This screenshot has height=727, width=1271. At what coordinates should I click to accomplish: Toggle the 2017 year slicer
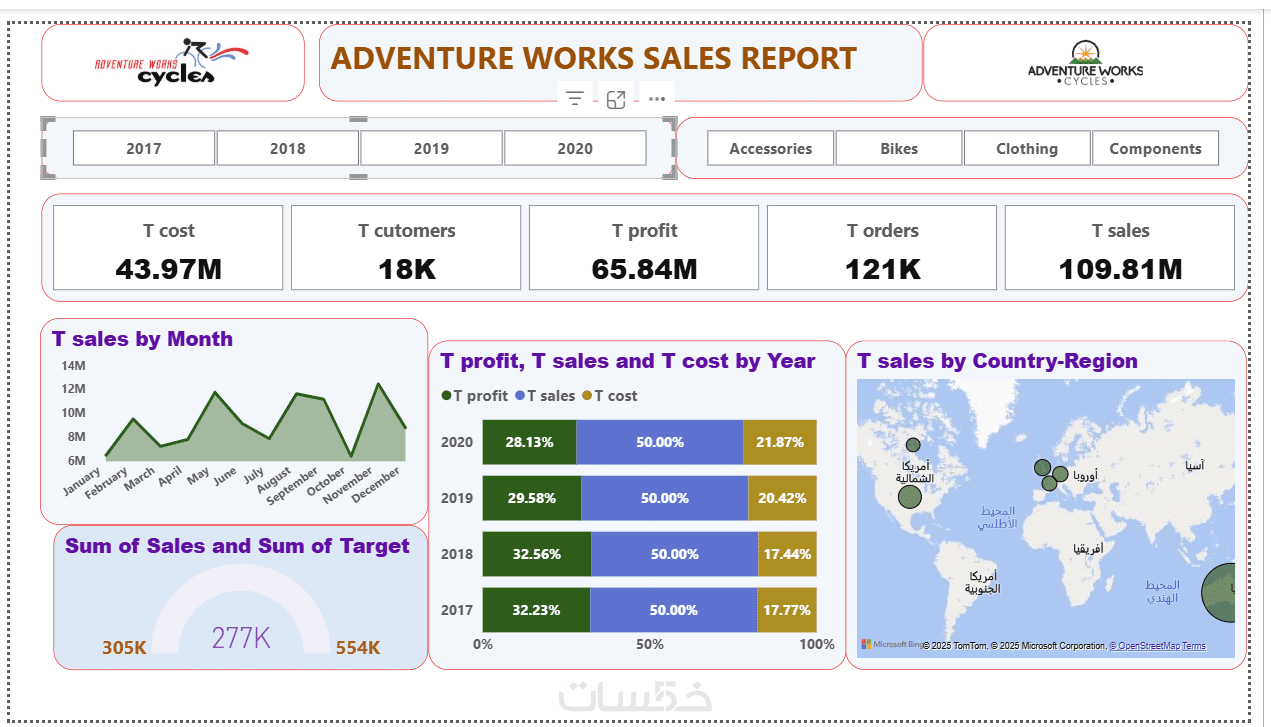[x=144, y=148]
